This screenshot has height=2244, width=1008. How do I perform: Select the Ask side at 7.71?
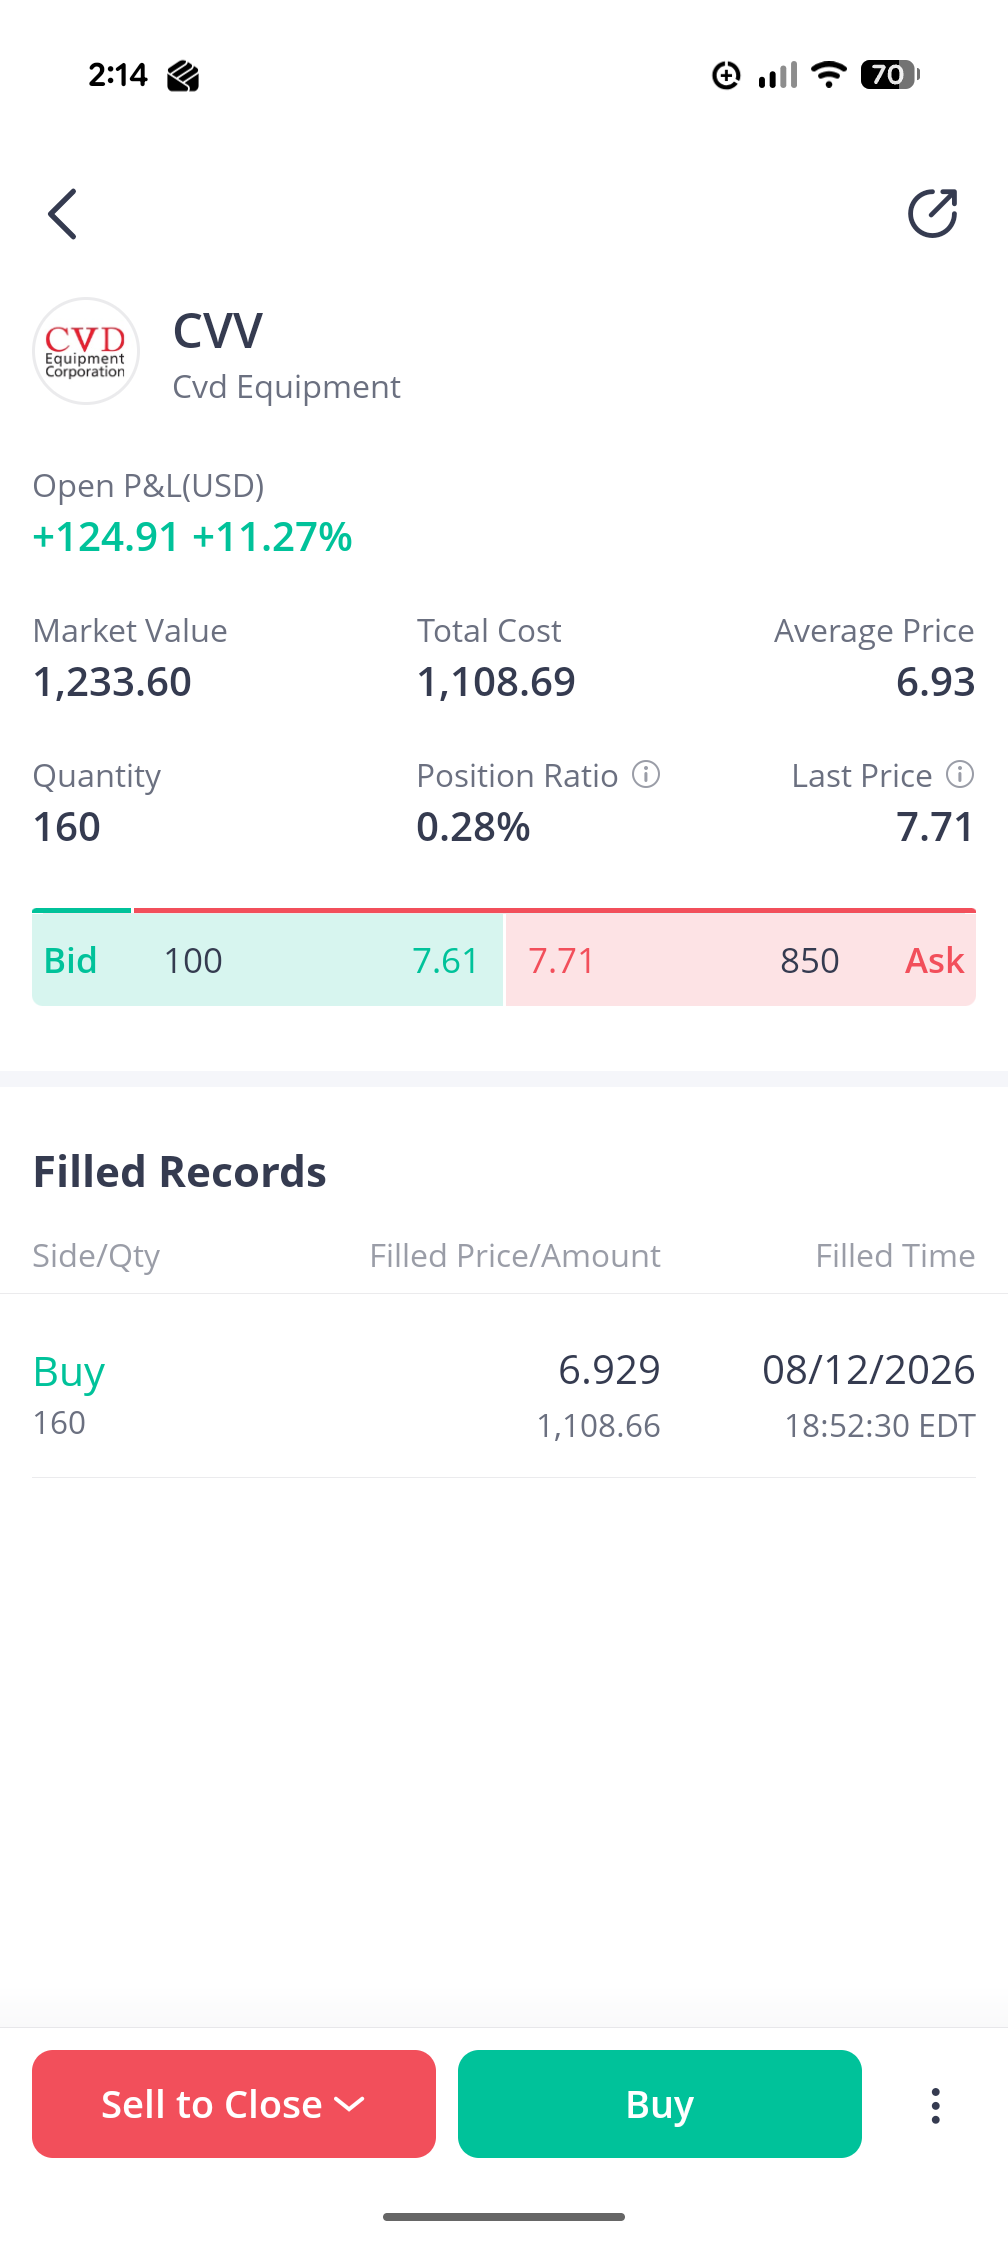coord(741,960)
